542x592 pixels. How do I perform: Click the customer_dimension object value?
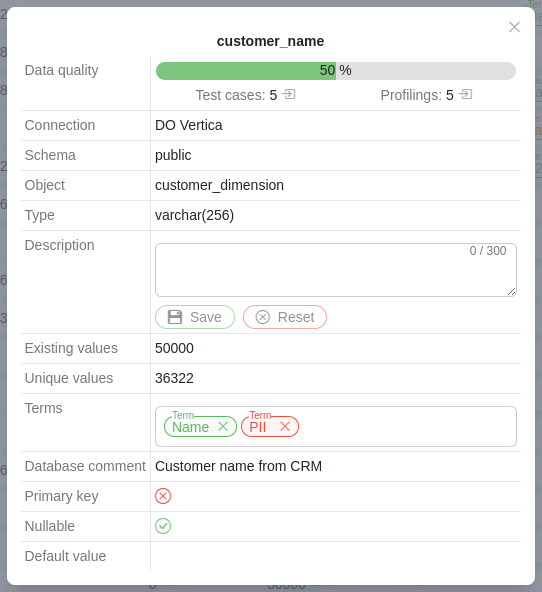click(x=219, y=185)
